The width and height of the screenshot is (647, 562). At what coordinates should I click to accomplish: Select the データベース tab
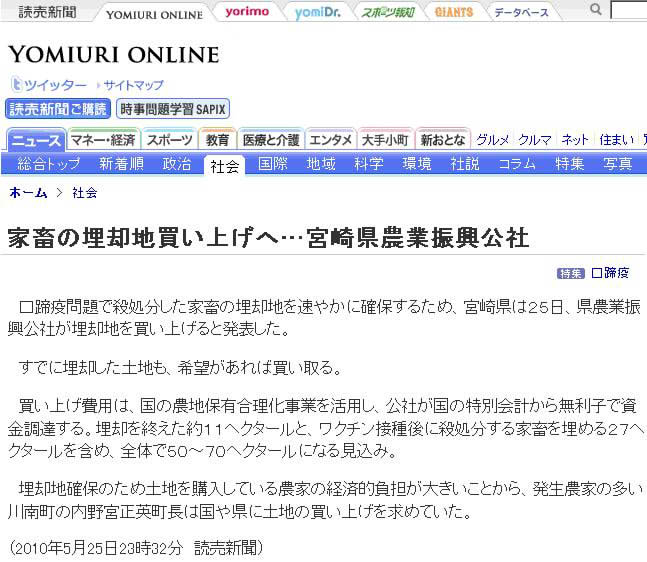pyautogui.click(x=521, y=12)
